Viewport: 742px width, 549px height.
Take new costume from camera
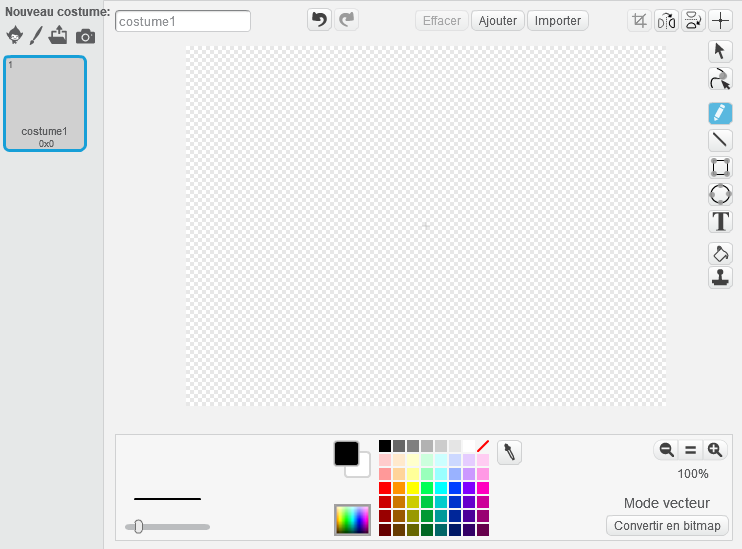point(86,36)
